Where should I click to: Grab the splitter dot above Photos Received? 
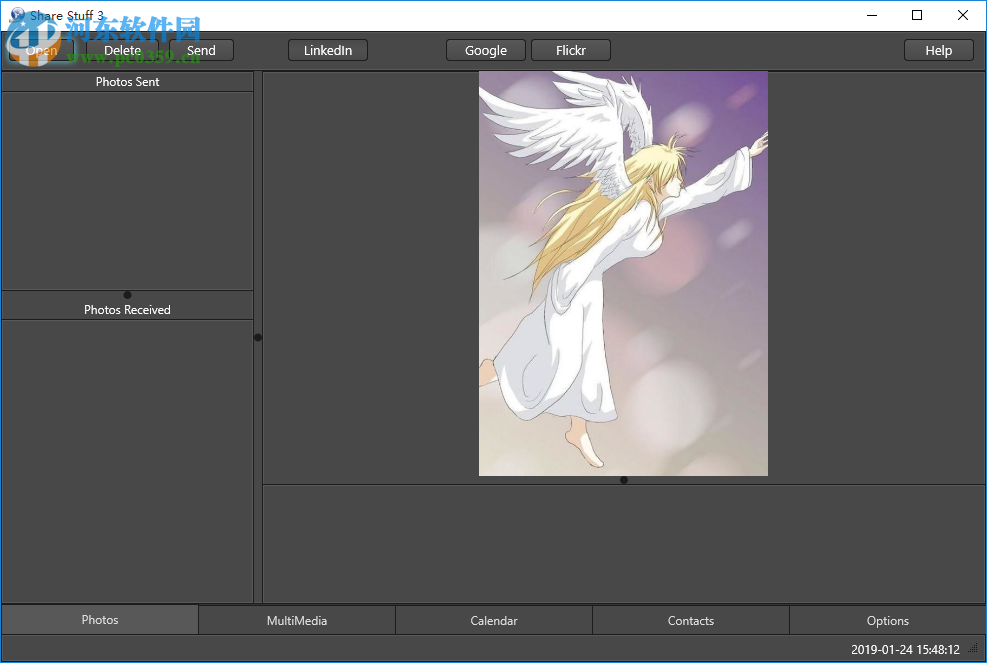127,295
